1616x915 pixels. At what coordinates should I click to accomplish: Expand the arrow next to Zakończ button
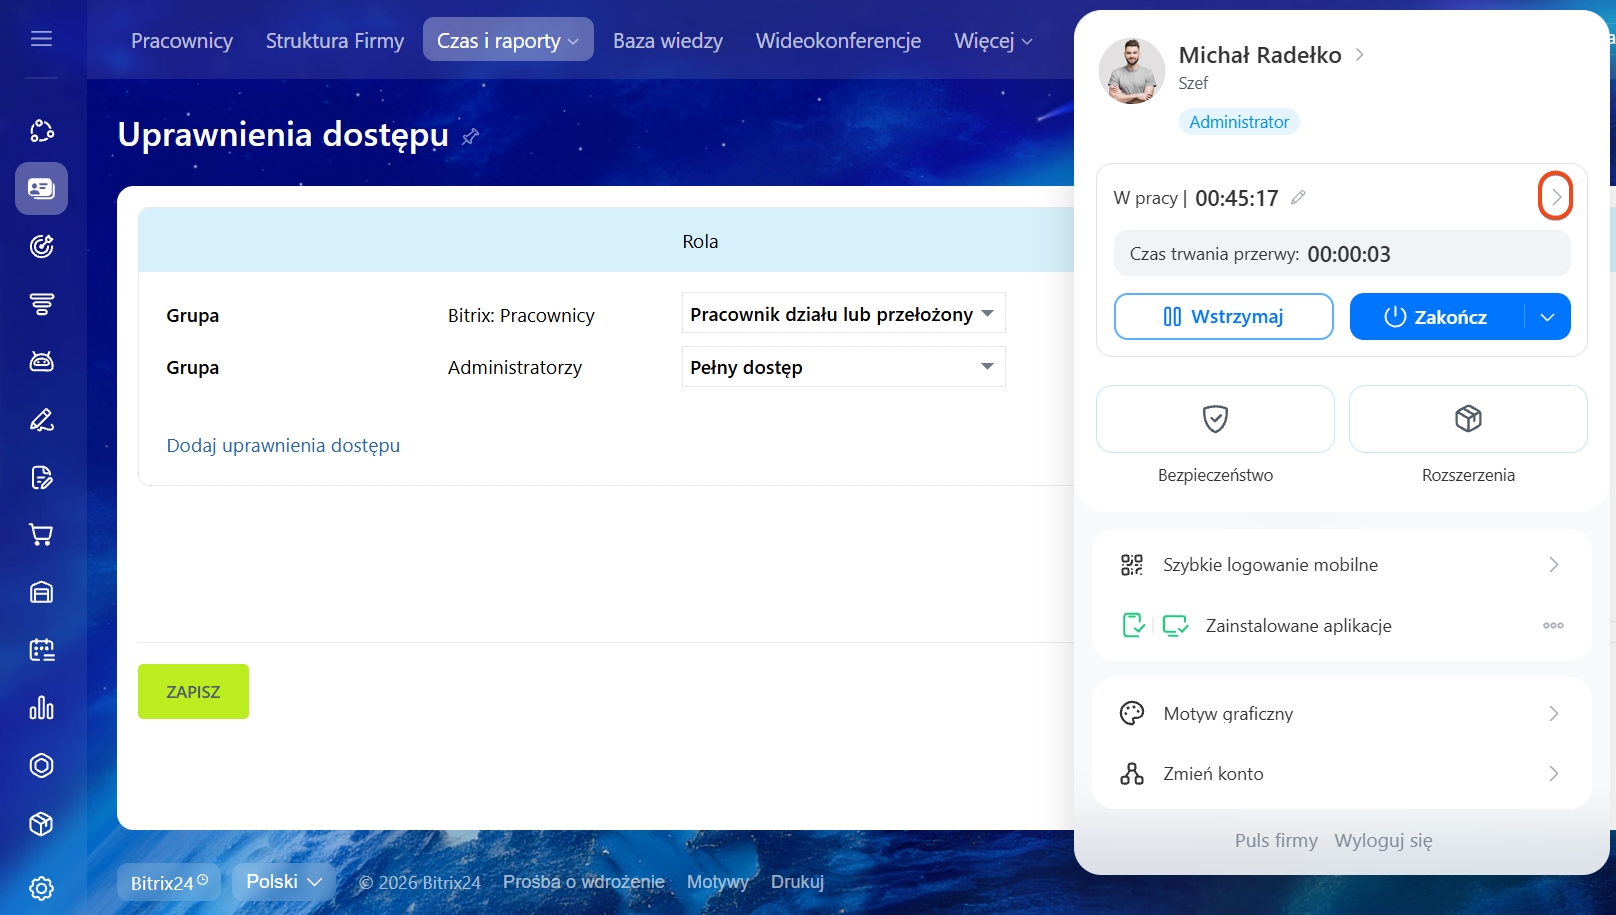coord(1547,317)
